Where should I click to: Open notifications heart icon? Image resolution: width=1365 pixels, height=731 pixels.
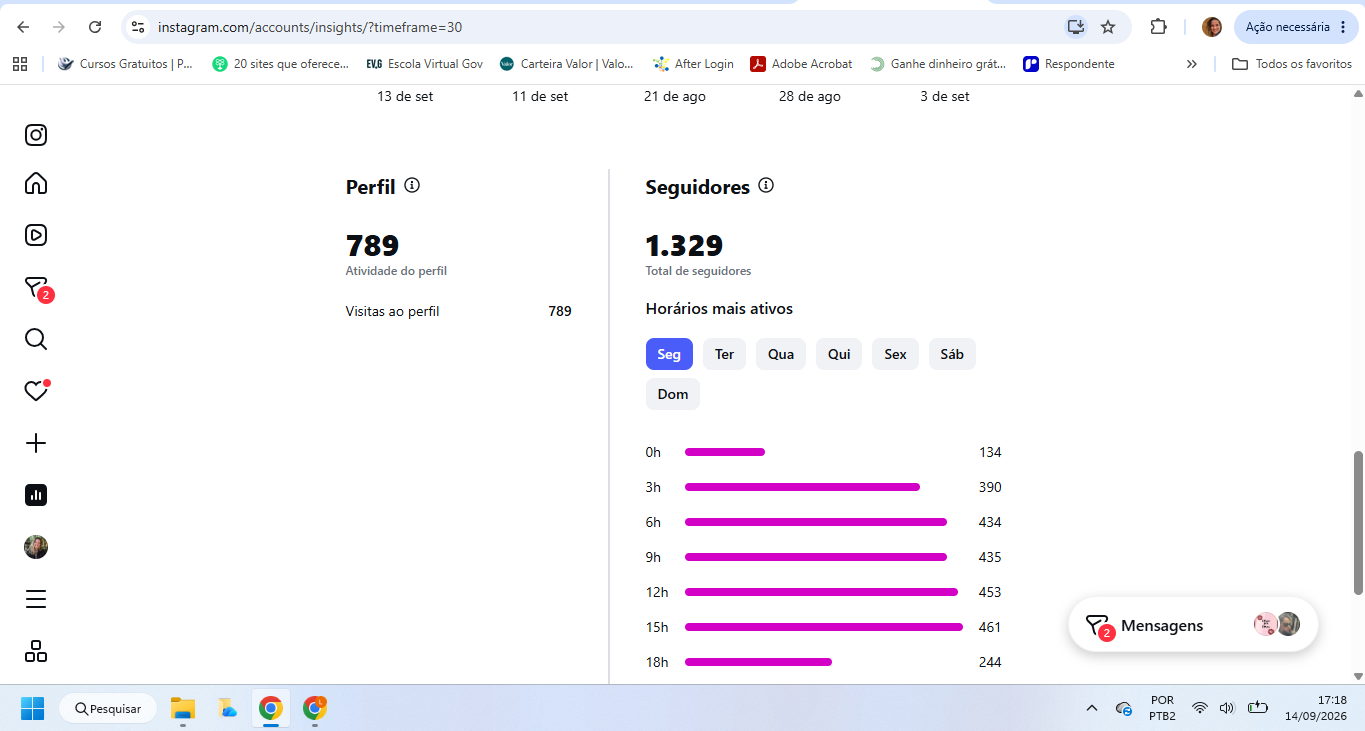(x=37, y=390)
